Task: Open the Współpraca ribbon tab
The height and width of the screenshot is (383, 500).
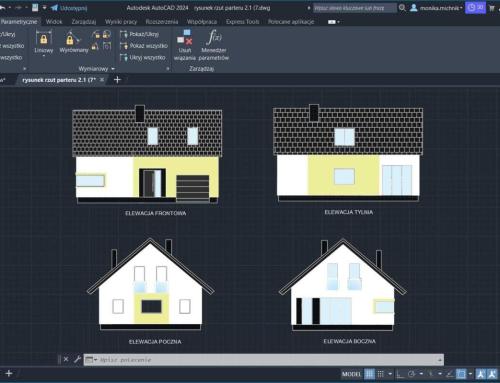Action: 202,22
